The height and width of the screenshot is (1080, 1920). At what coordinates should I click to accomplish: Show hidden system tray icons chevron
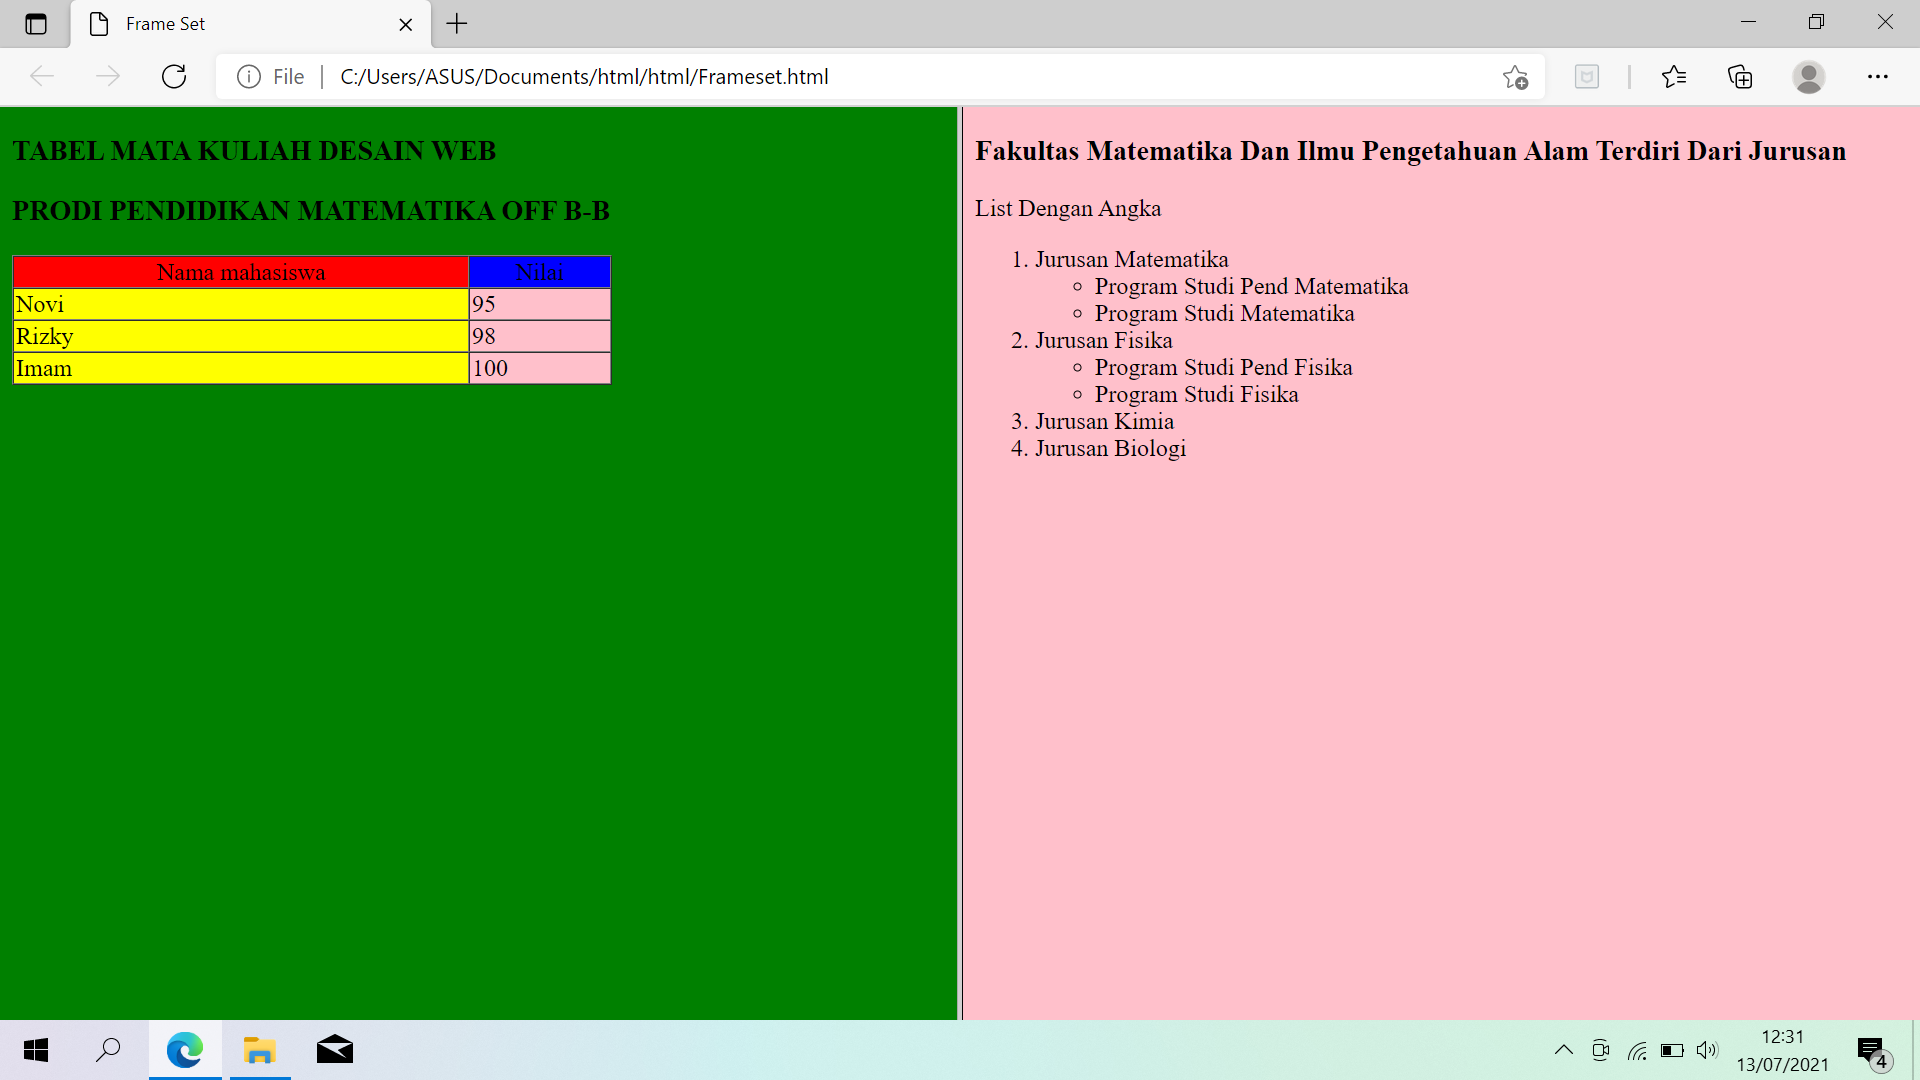click(1564, 1050)
